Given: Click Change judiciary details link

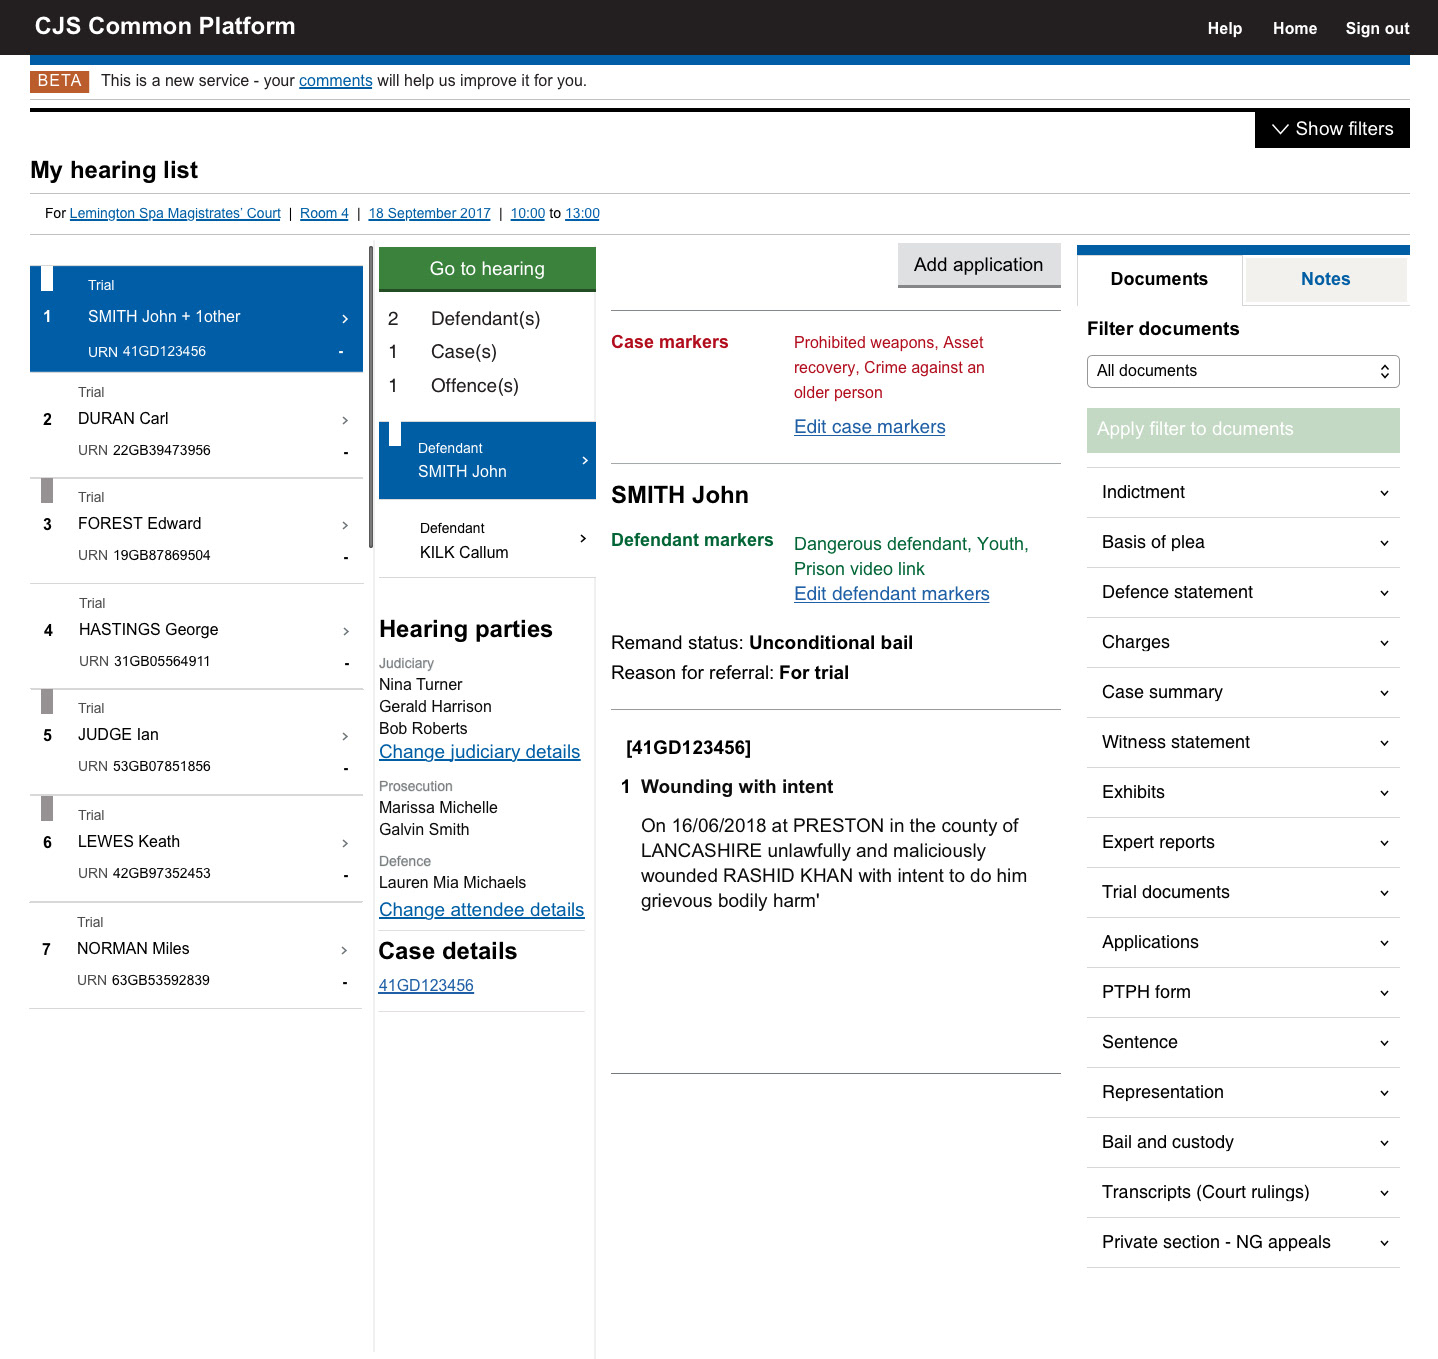Looking at the screenshot, I should point(479,752).
